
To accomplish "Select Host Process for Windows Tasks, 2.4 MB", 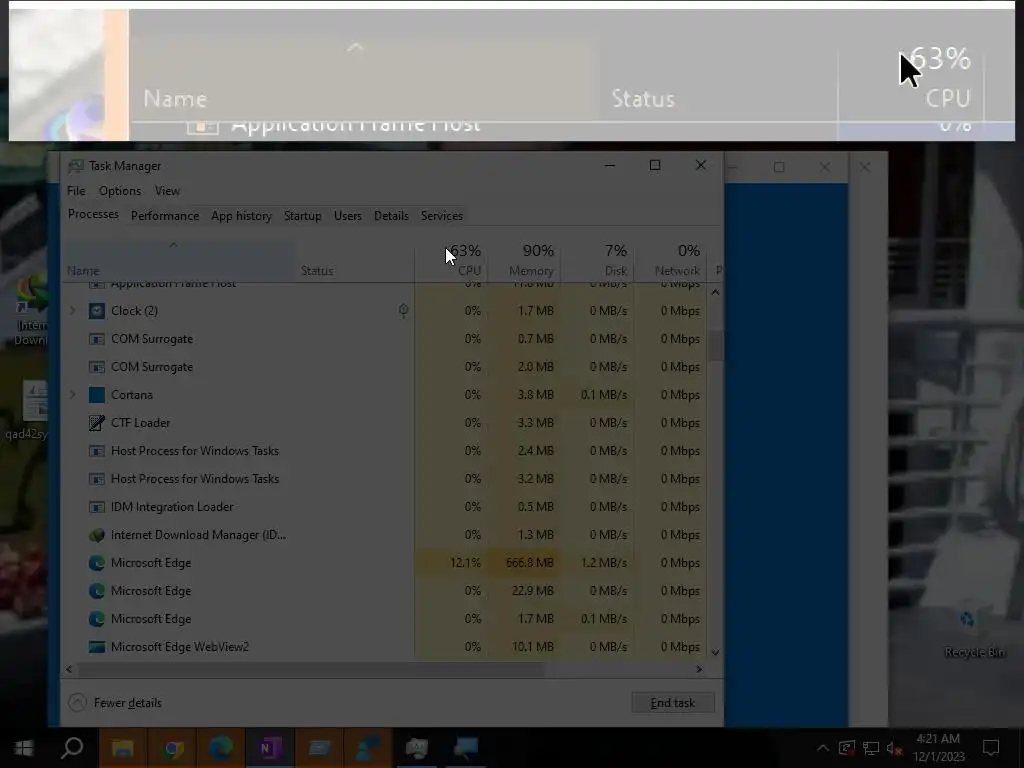I will [x=385, y=451].
